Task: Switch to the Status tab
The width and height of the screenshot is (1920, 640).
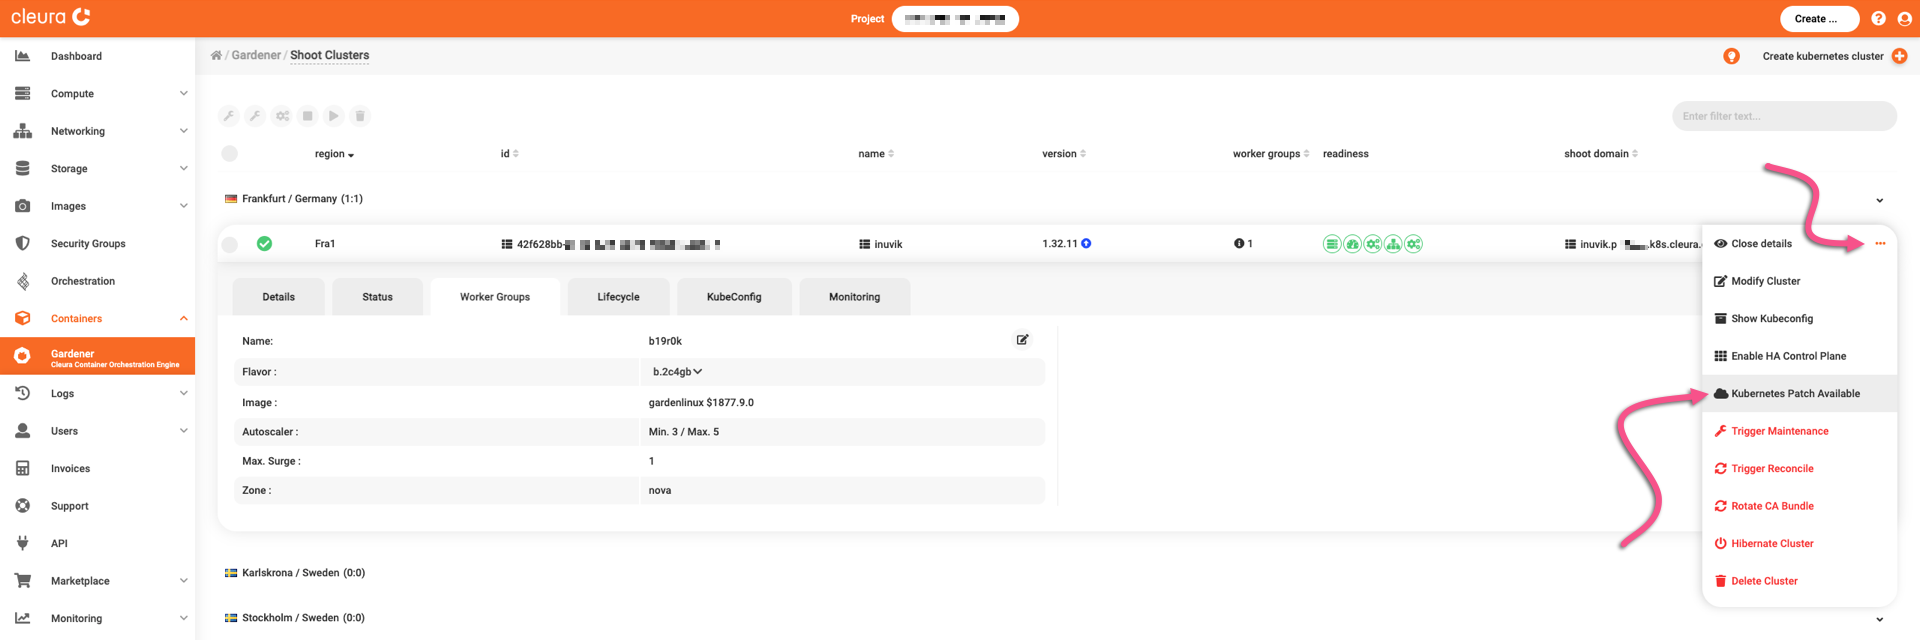Action: pos(377,297)
